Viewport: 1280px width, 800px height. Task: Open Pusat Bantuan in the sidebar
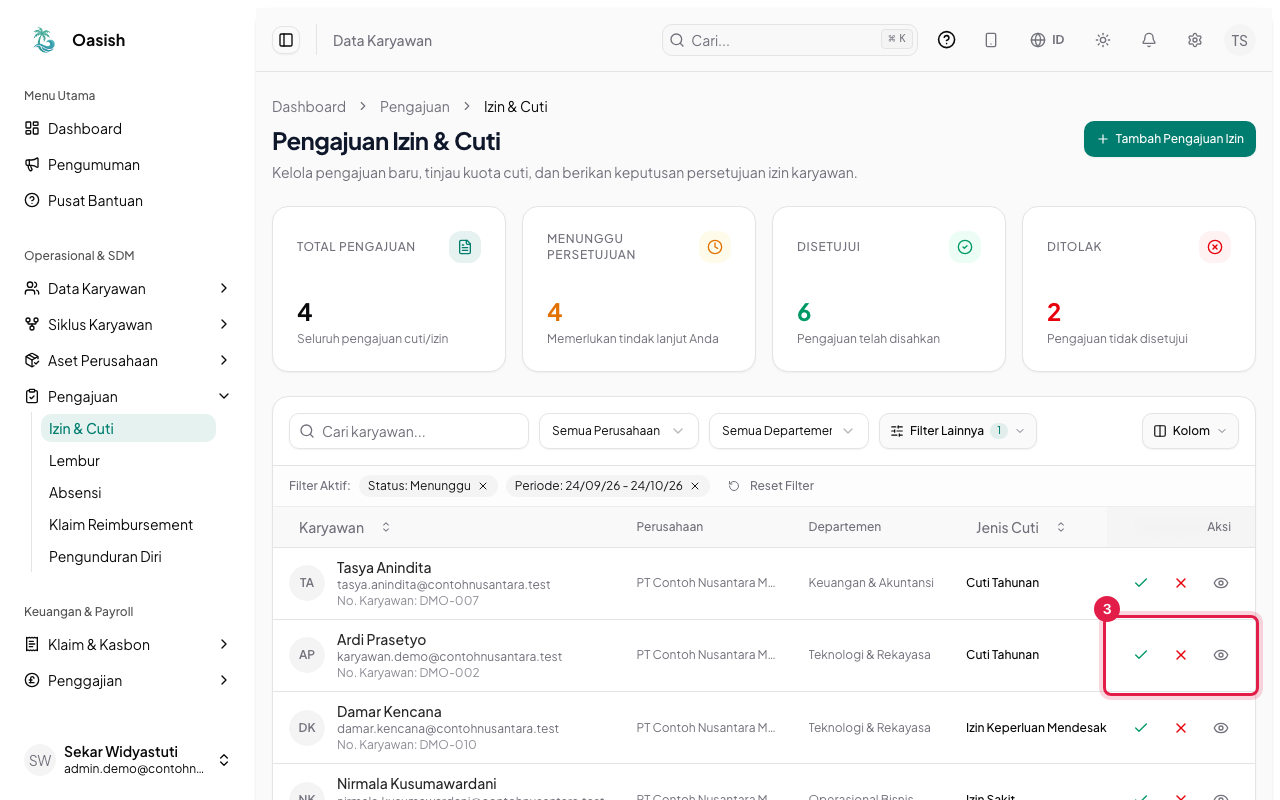pyautogui.click(x=128, y=201)
